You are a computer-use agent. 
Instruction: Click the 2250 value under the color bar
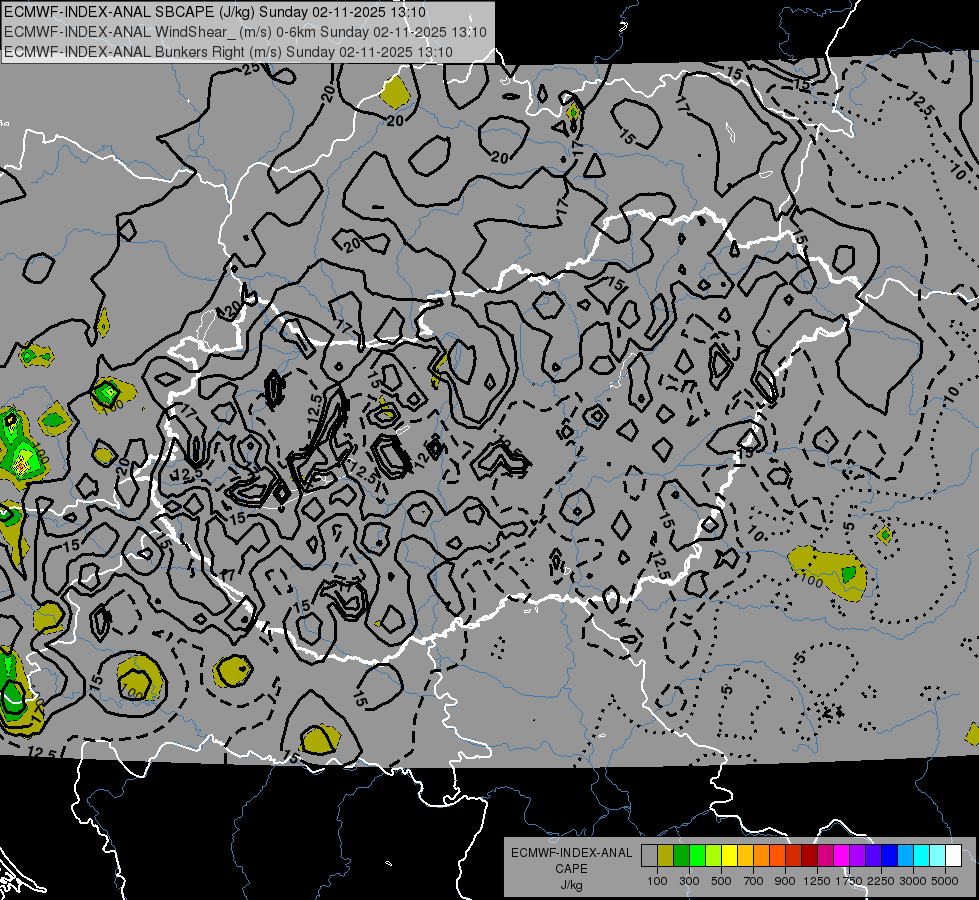pos(881,881)
